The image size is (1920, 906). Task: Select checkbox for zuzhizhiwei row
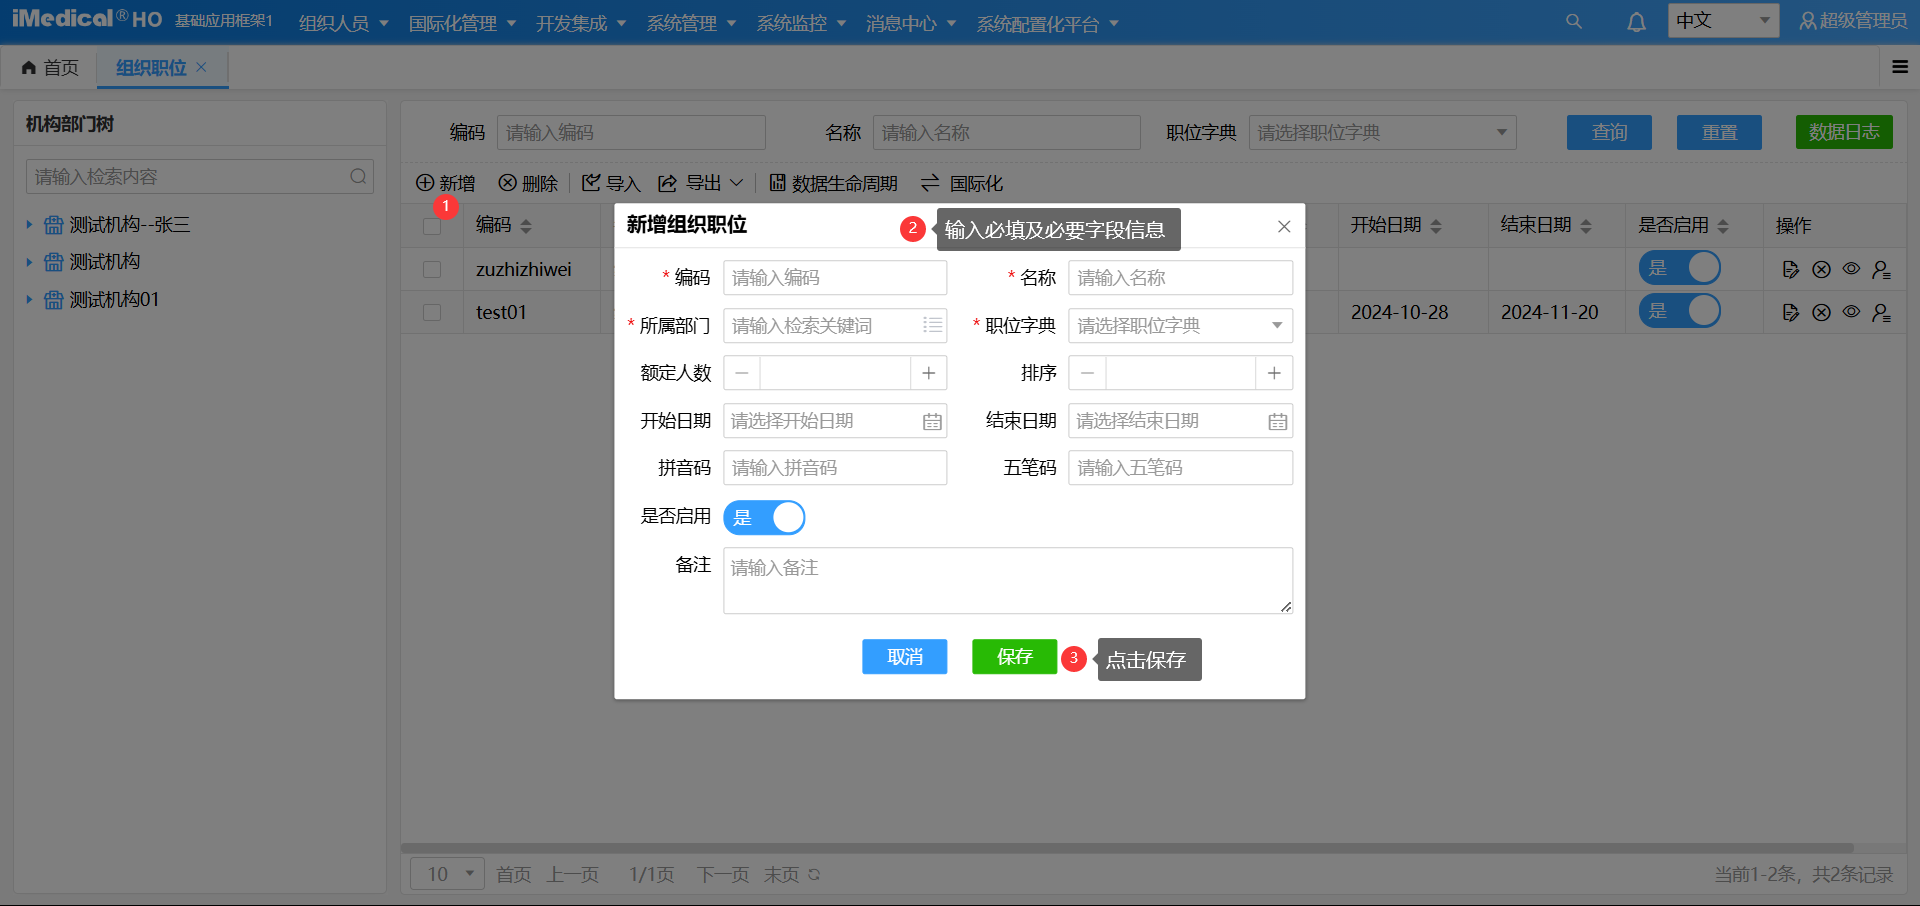[x=432, y=270]
